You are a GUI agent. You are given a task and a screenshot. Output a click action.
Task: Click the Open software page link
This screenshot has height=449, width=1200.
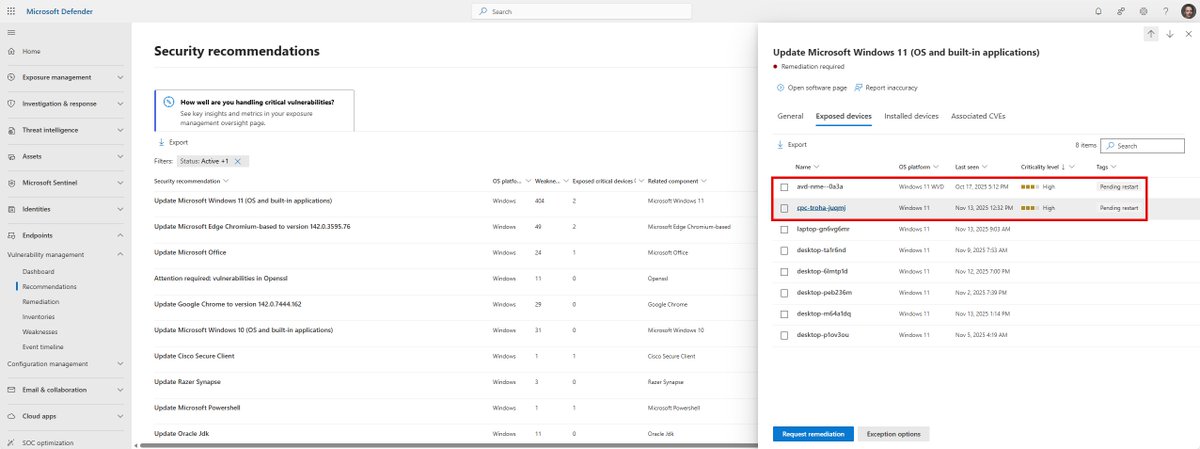coord(817,88)
